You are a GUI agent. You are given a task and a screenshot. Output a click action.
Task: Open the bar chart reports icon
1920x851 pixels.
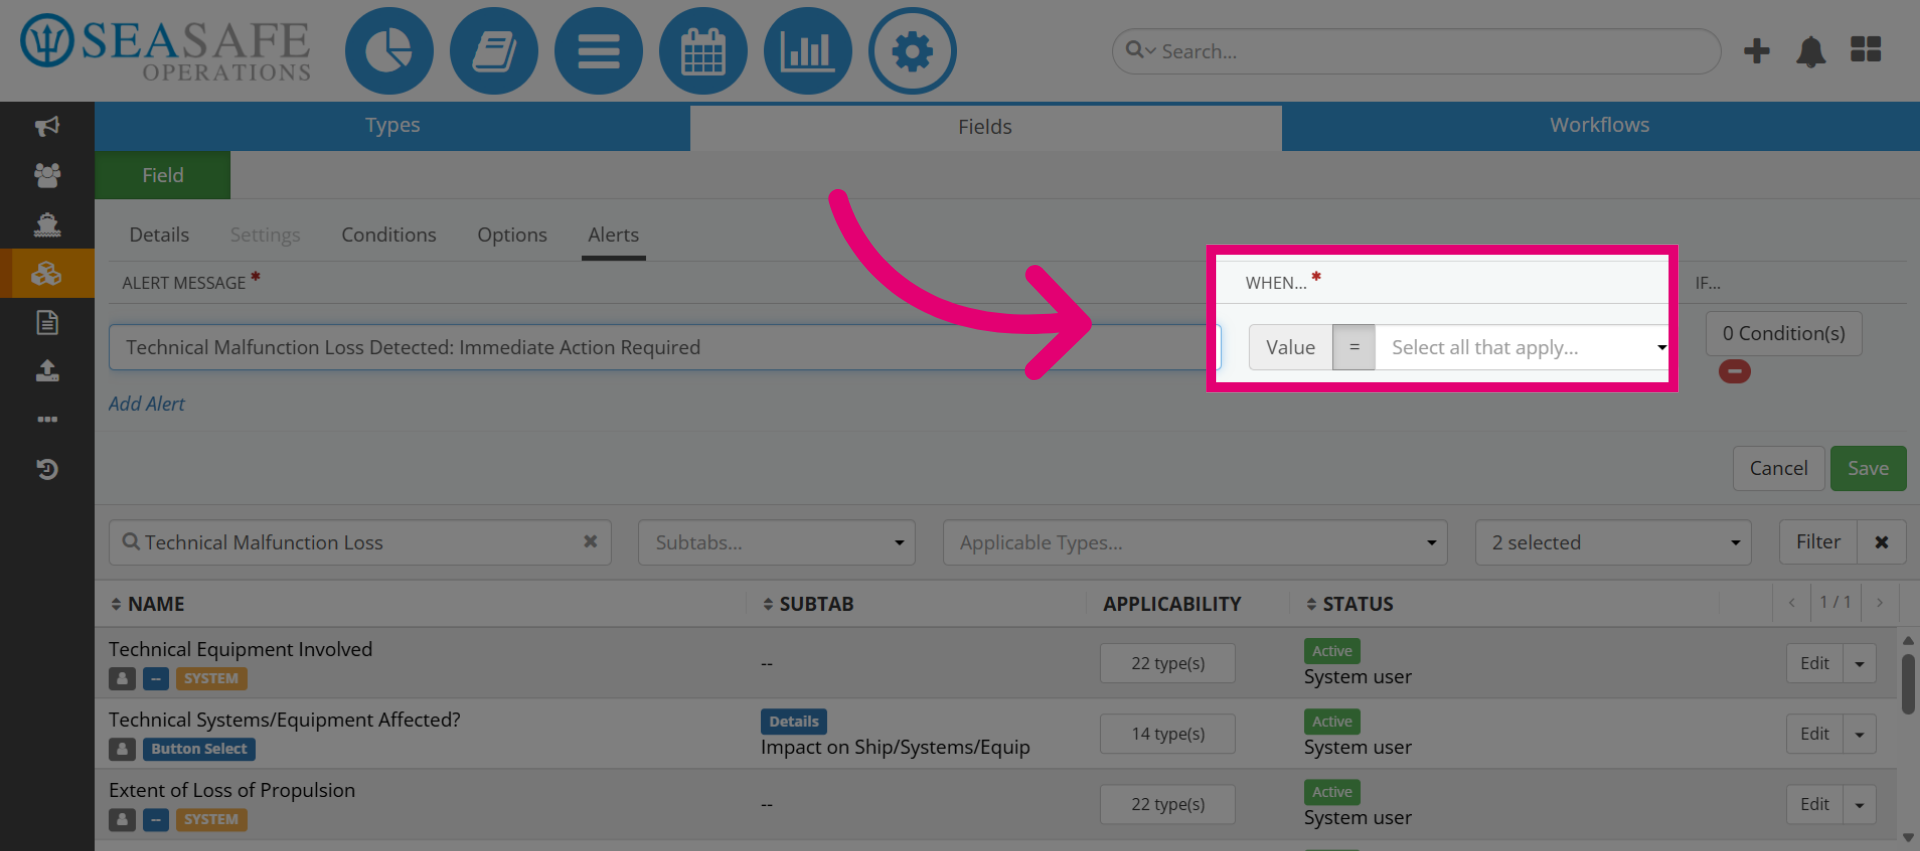tap(808, 51)
